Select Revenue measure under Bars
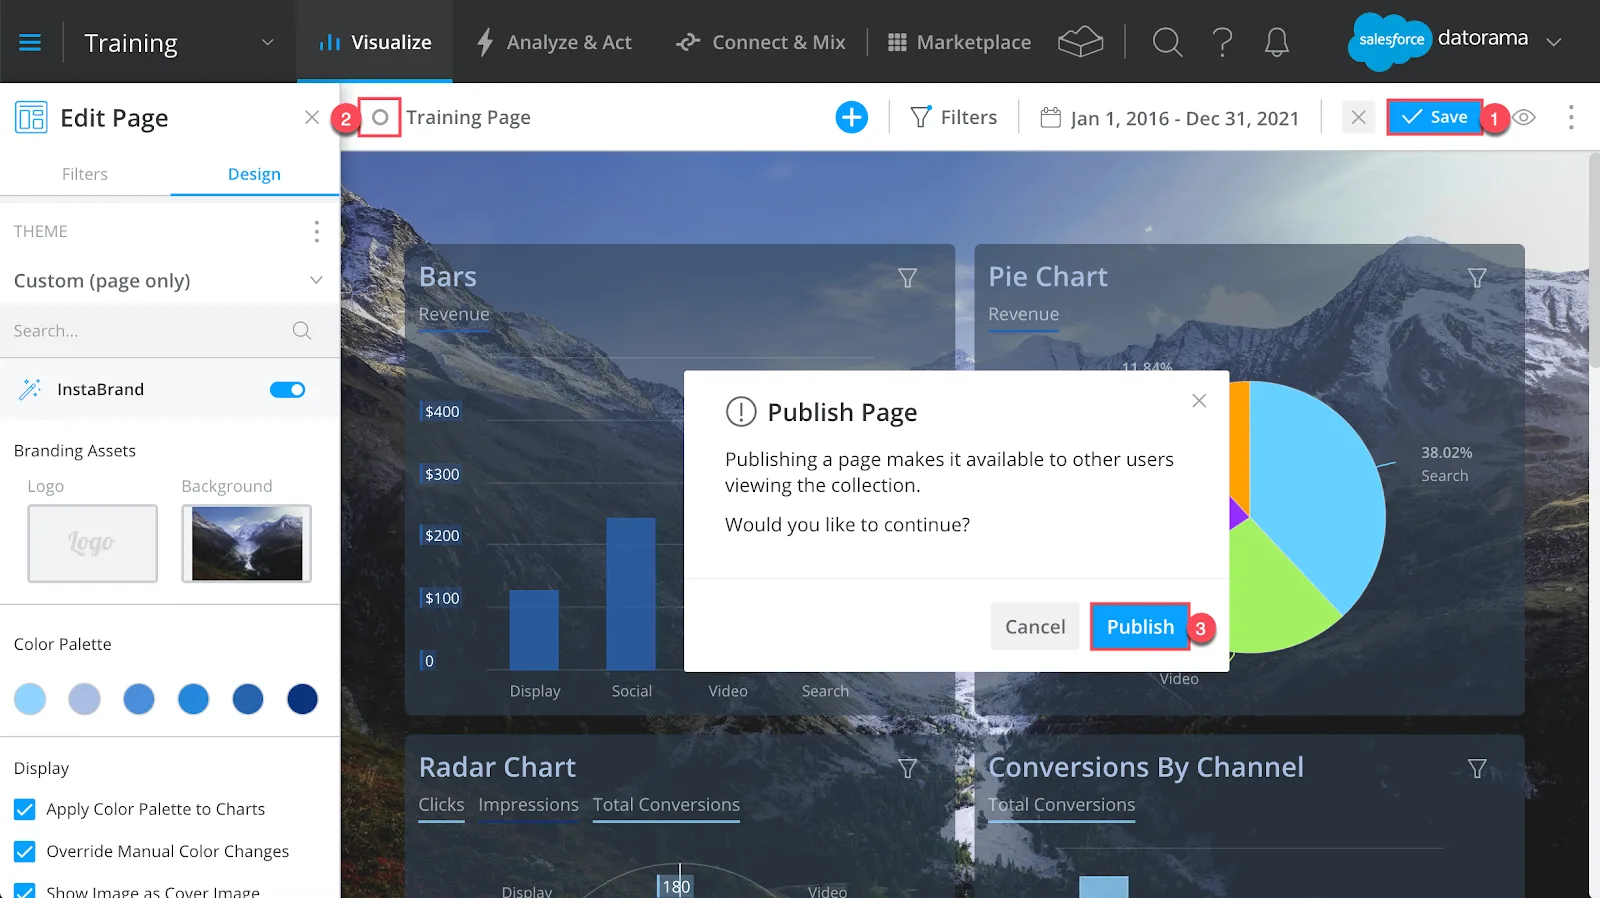The width and height of the screenshot is (1600, 898). [454, 314]
